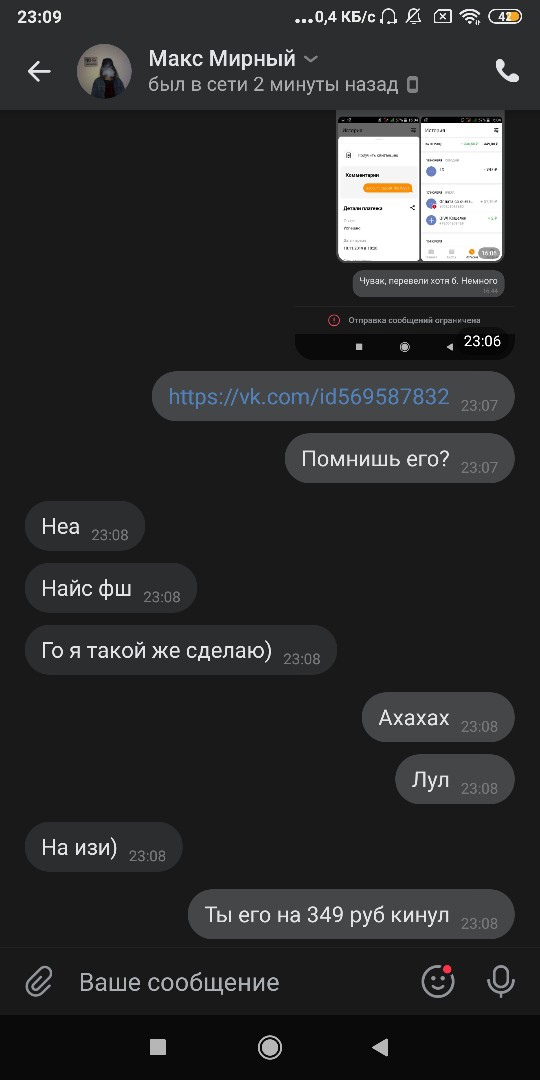Tap the Го я такой же сделаю) message

180,650
